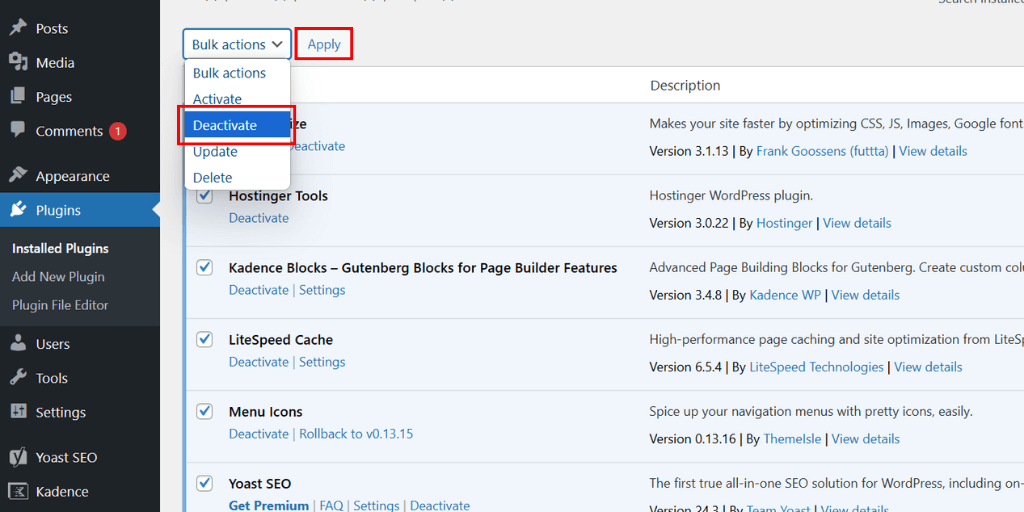
Task: View details for Hostinger Tools
Action: coord(857,223)
